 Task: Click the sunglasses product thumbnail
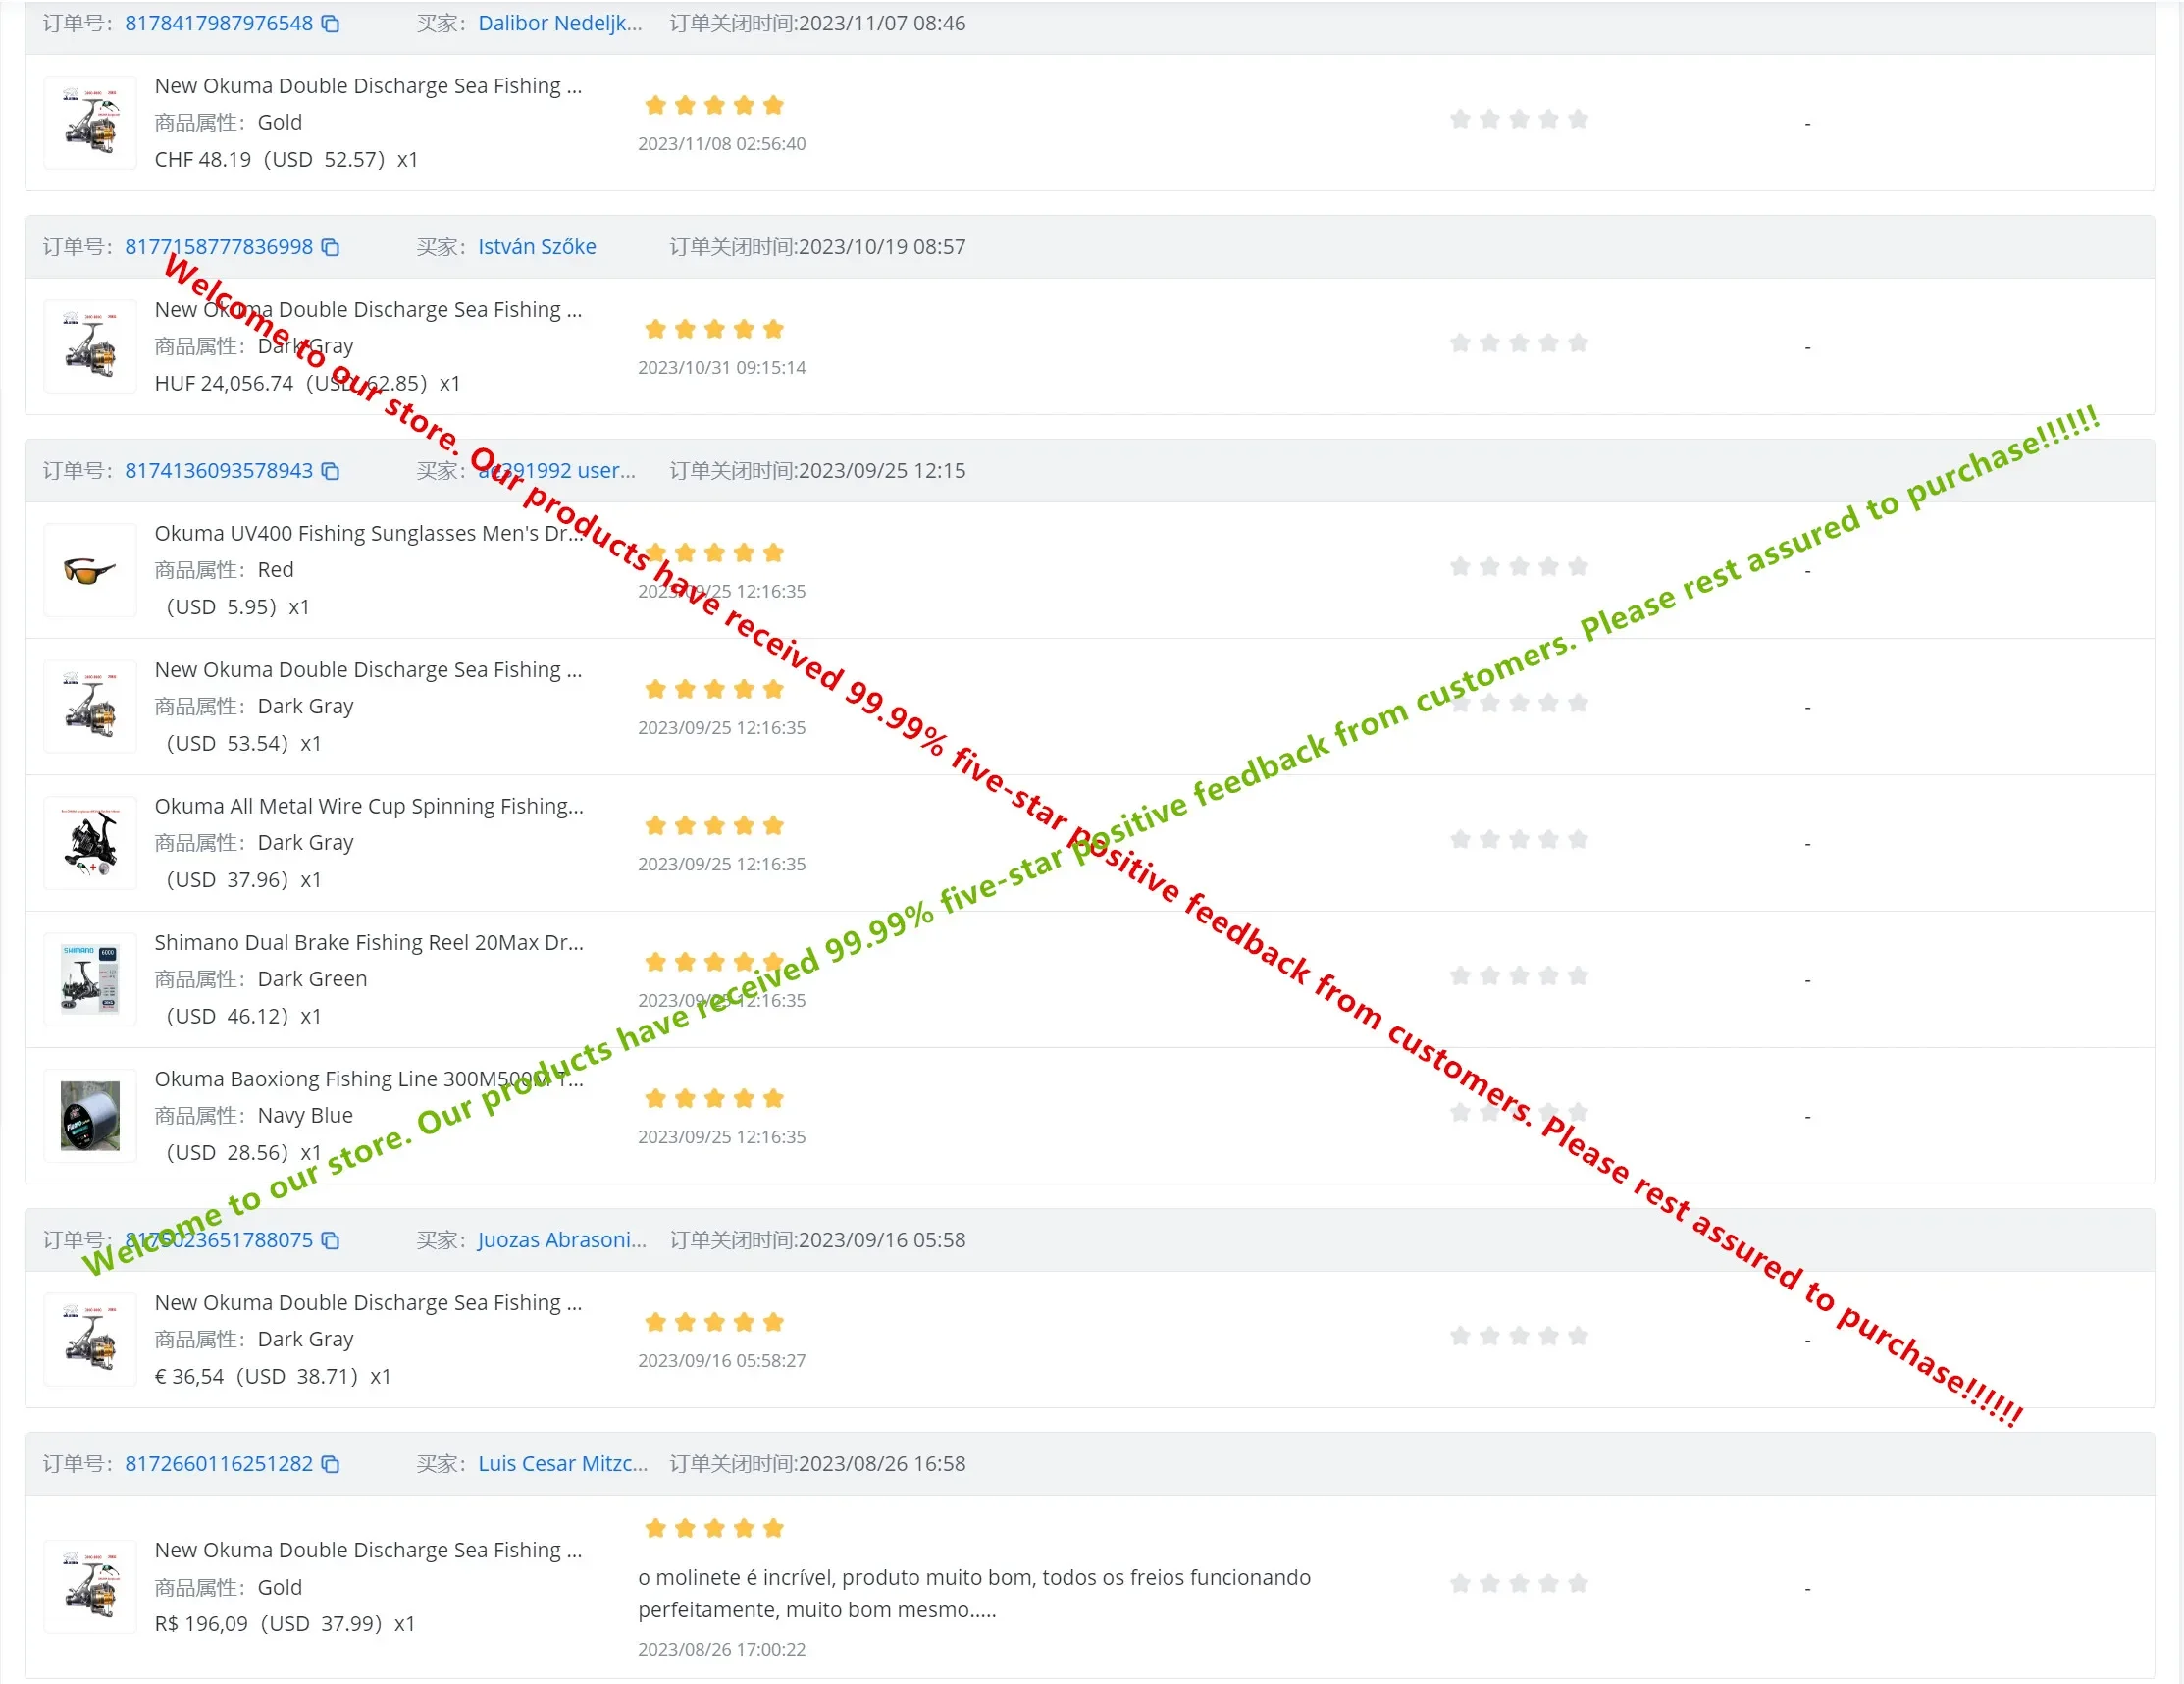tap(90, 570)
